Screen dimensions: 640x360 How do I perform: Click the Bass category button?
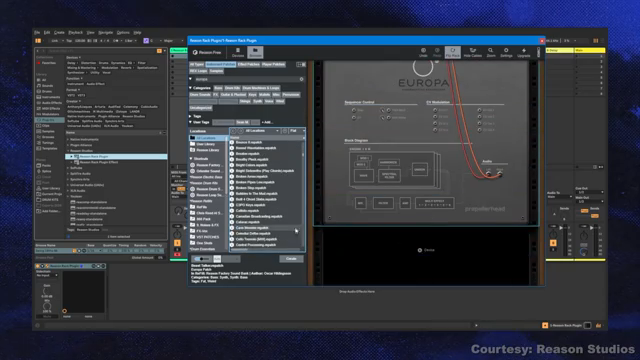[x=218, y=88]
